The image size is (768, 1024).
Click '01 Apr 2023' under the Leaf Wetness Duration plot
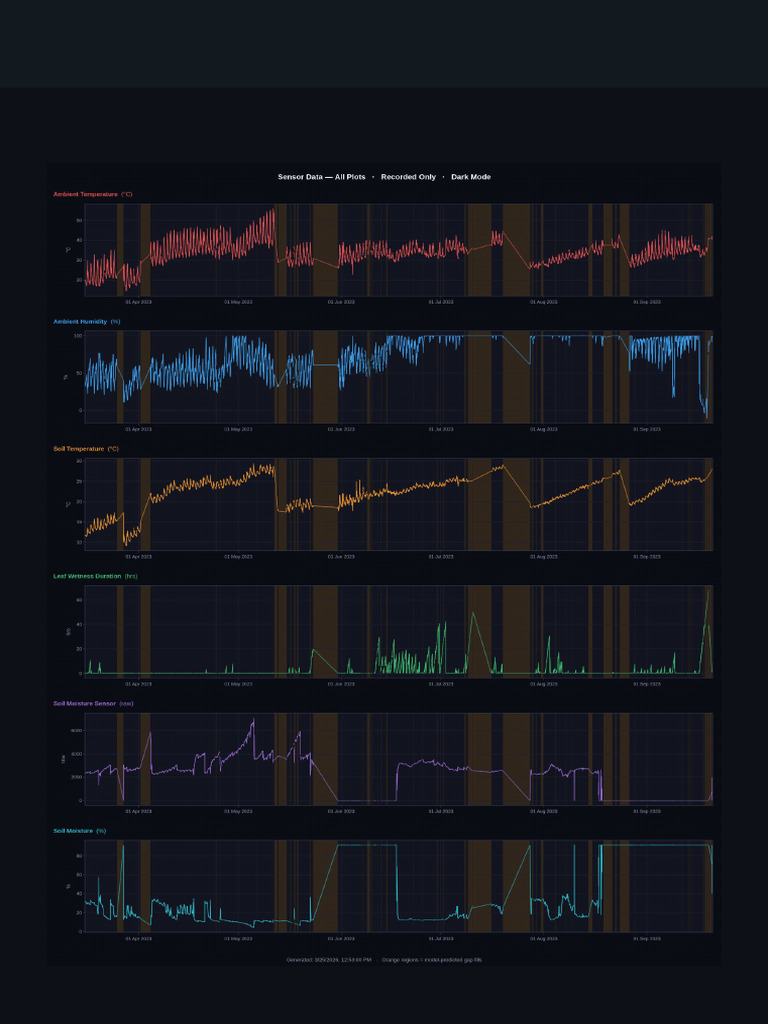[x=138, y=684]
